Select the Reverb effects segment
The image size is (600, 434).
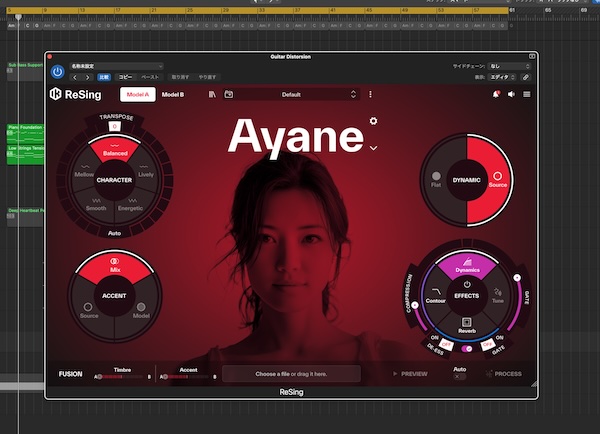click(466, 326)
